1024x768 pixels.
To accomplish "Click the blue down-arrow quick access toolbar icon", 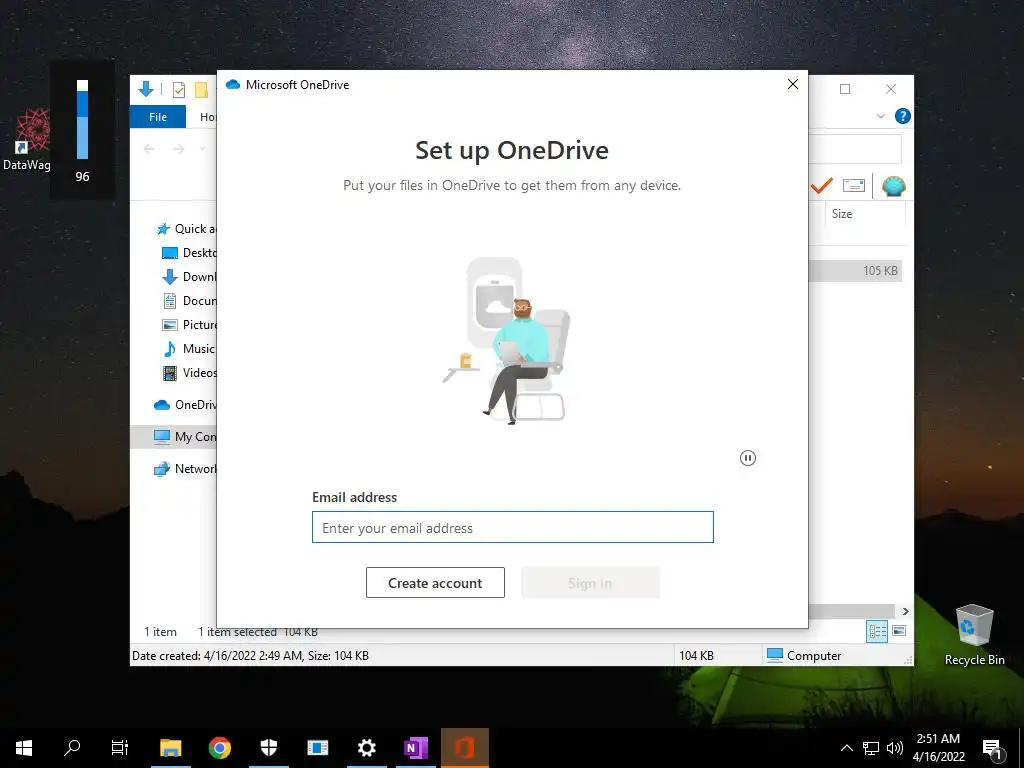I will tap(146, 89).
